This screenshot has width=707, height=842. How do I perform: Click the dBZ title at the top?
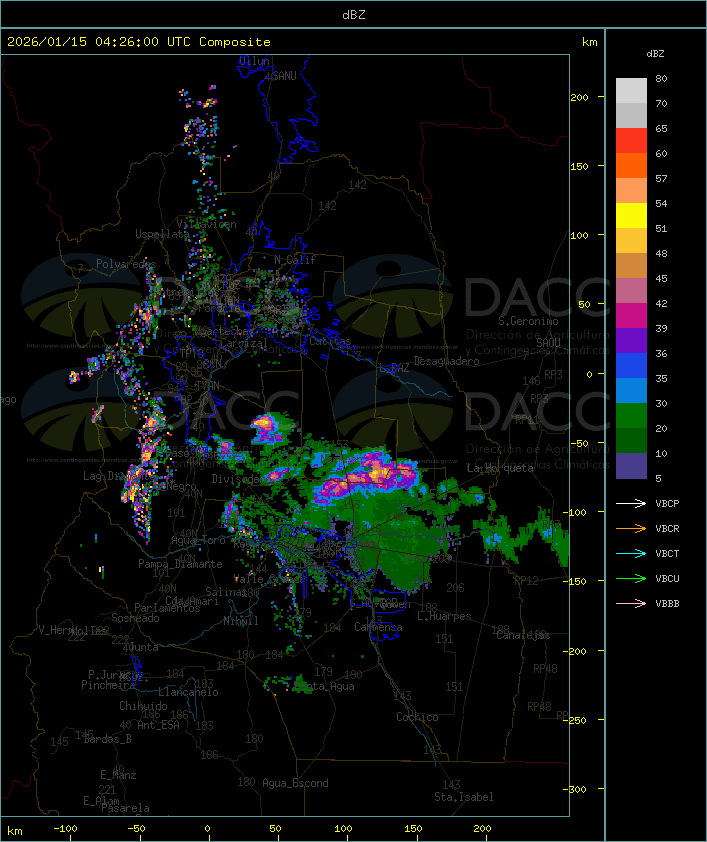[354, 15]
